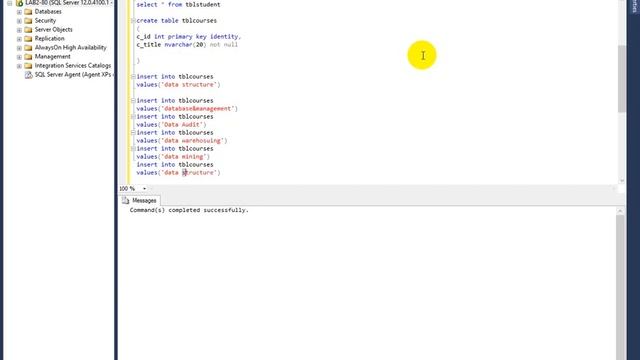The height and width of the screenshot is (360, 640).
Task: Collapse the LAB2-80 server node
Action: (x=10, y=3)
